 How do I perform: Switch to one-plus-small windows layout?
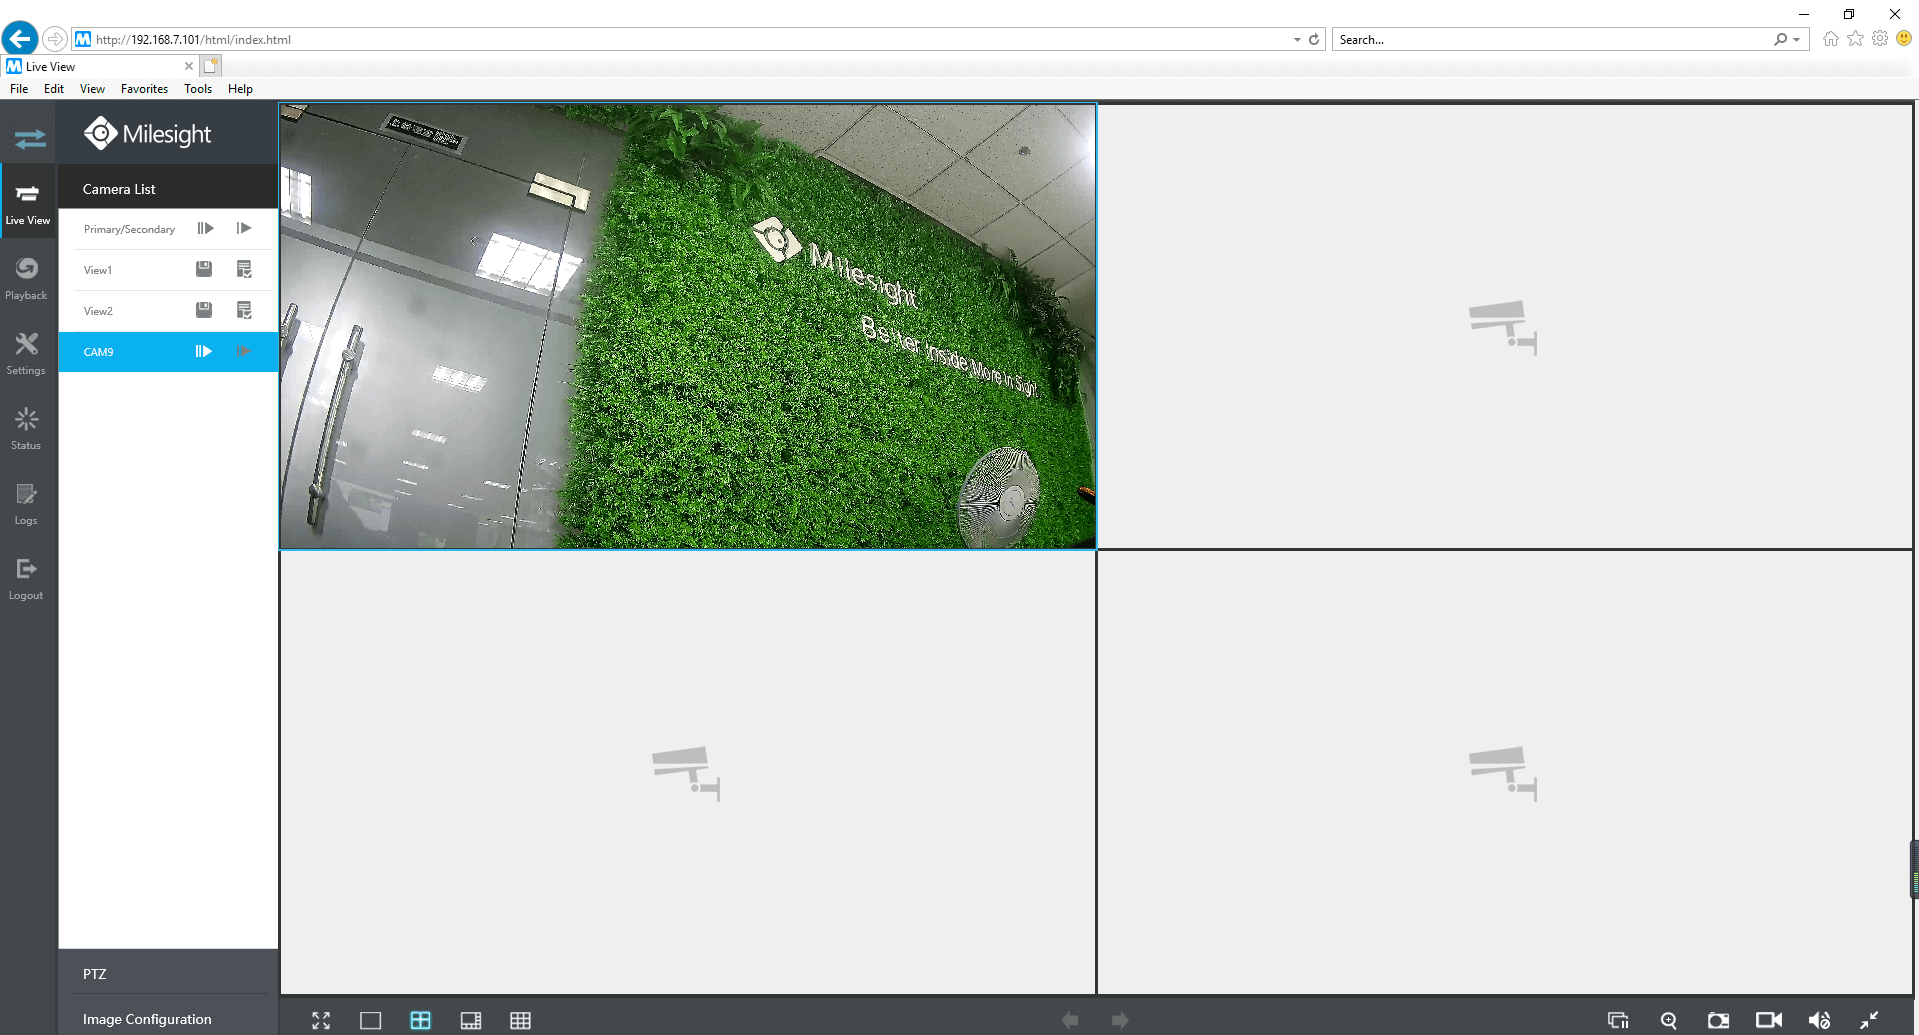(x=471, y=1020)
